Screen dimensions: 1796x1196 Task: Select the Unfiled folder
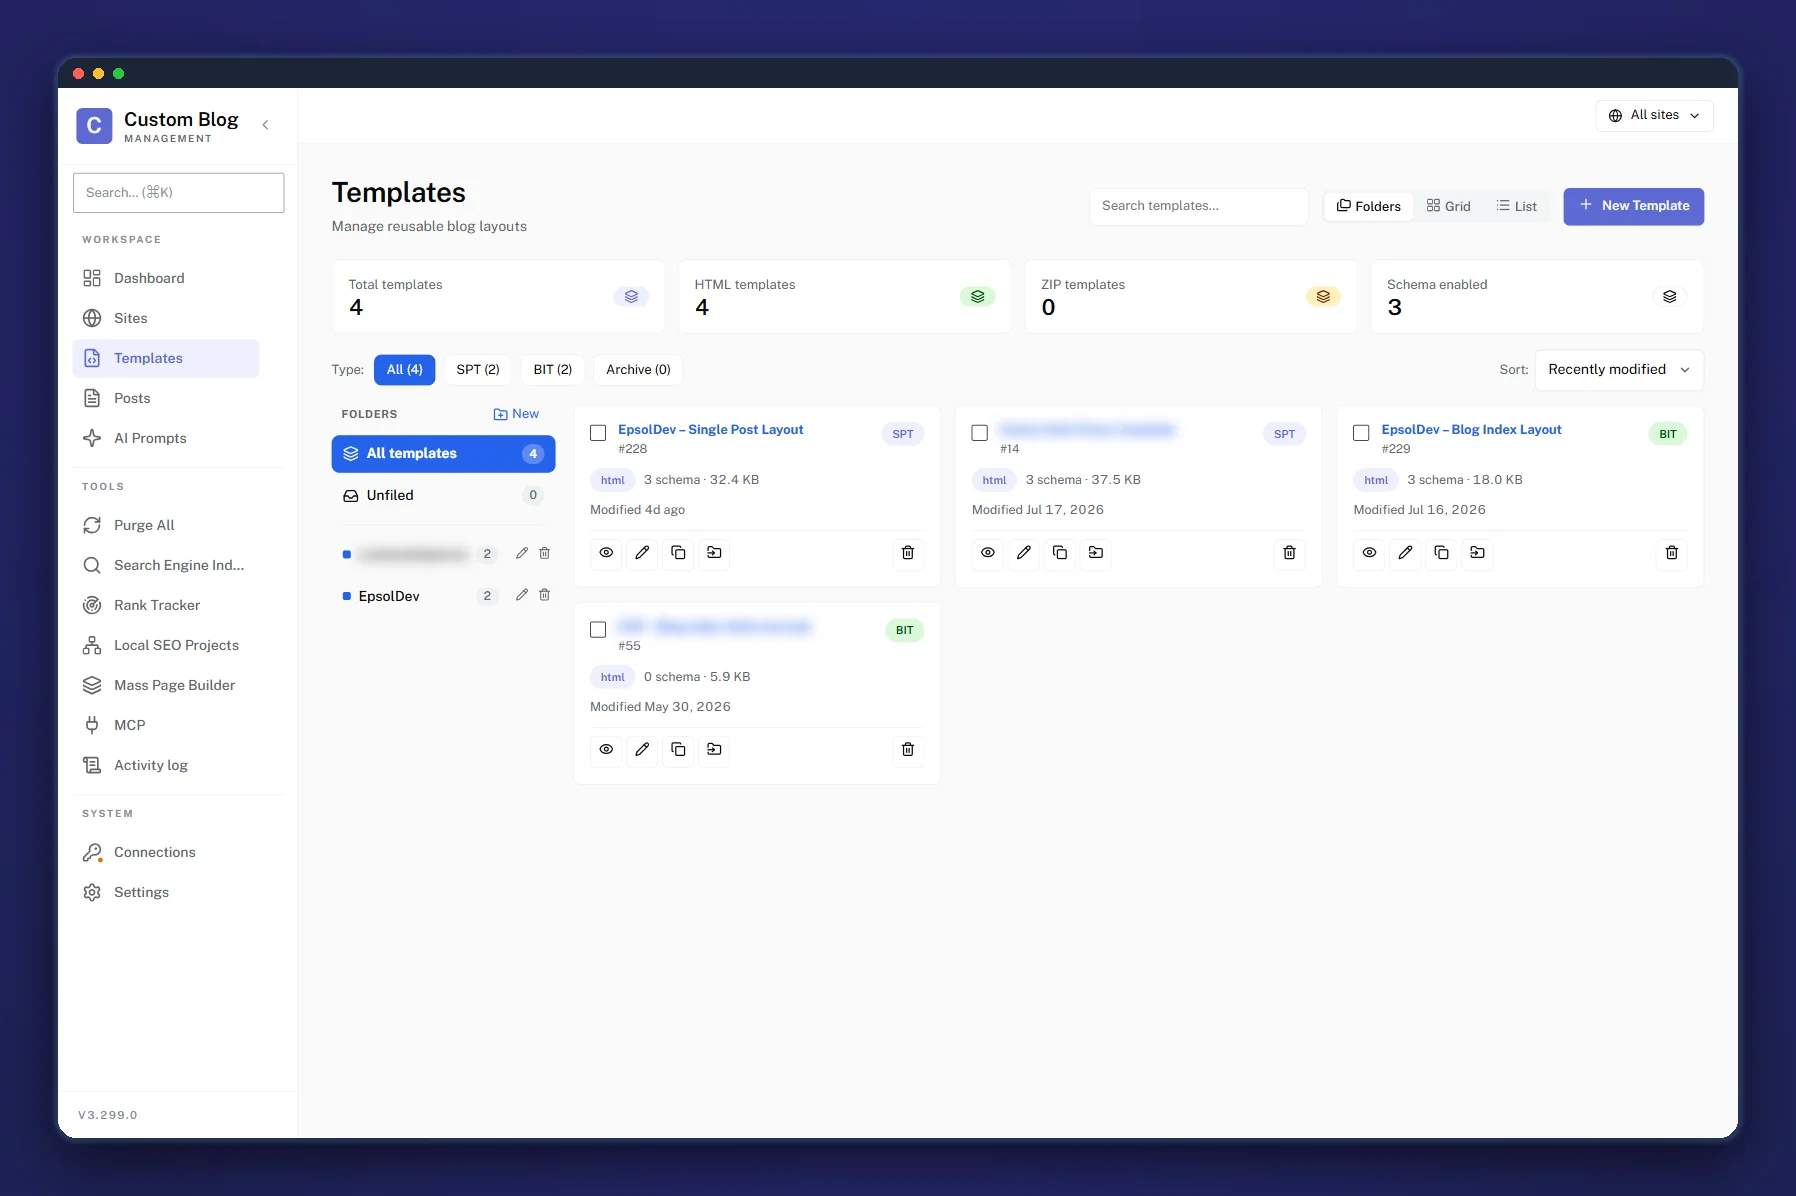(443, 496)
